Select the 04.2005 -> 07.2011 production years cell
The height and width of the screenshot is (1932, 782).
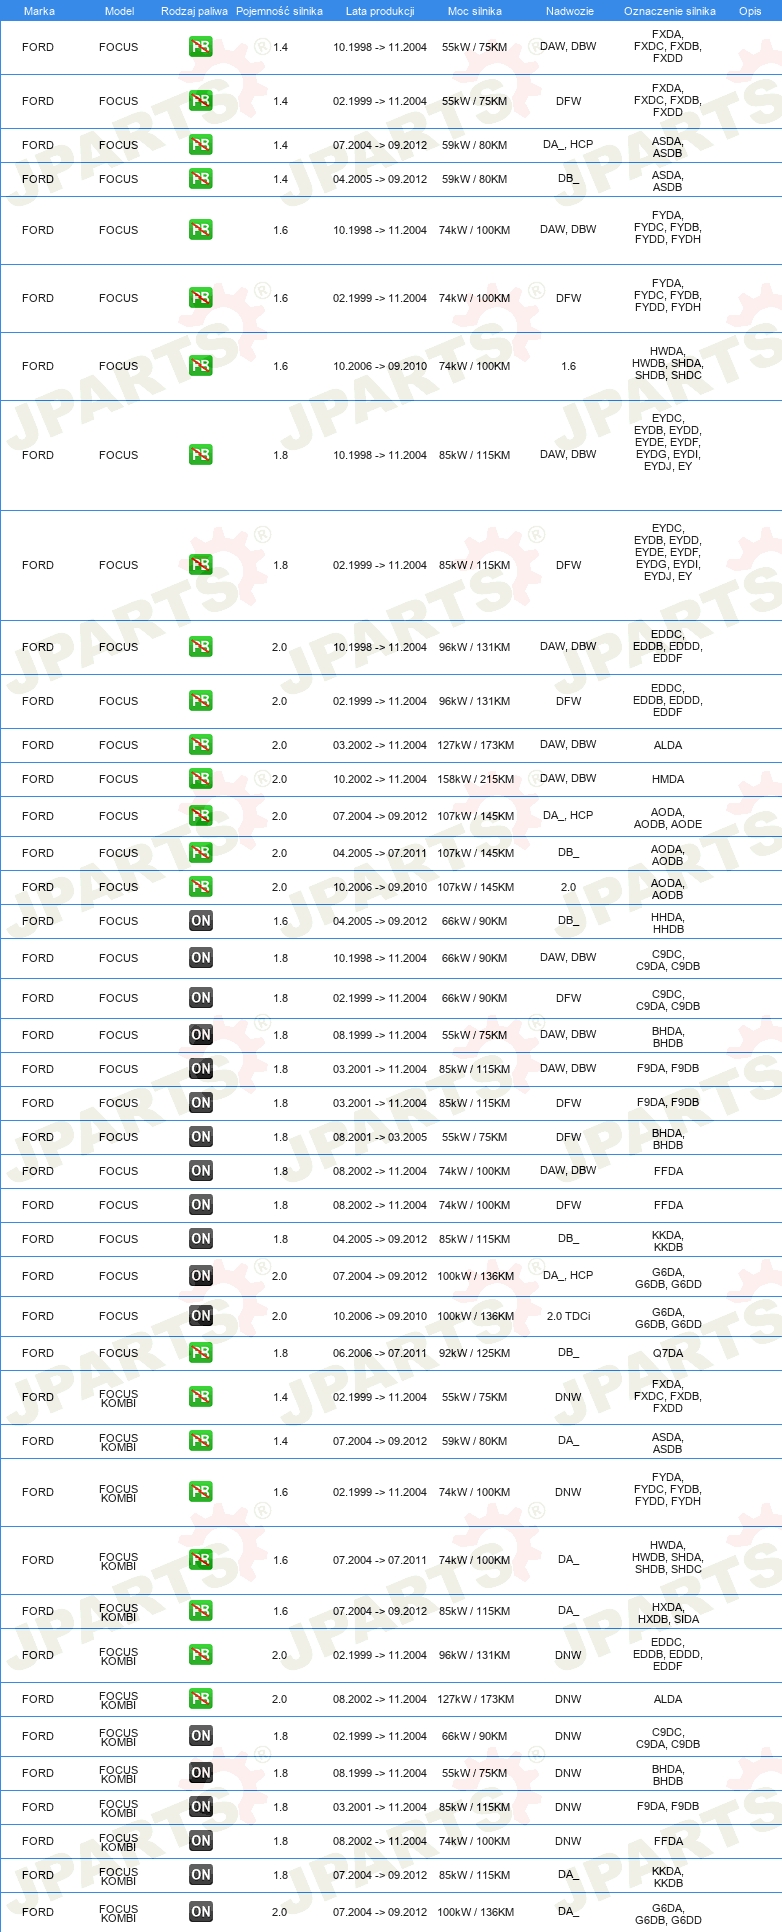[380, 853]
